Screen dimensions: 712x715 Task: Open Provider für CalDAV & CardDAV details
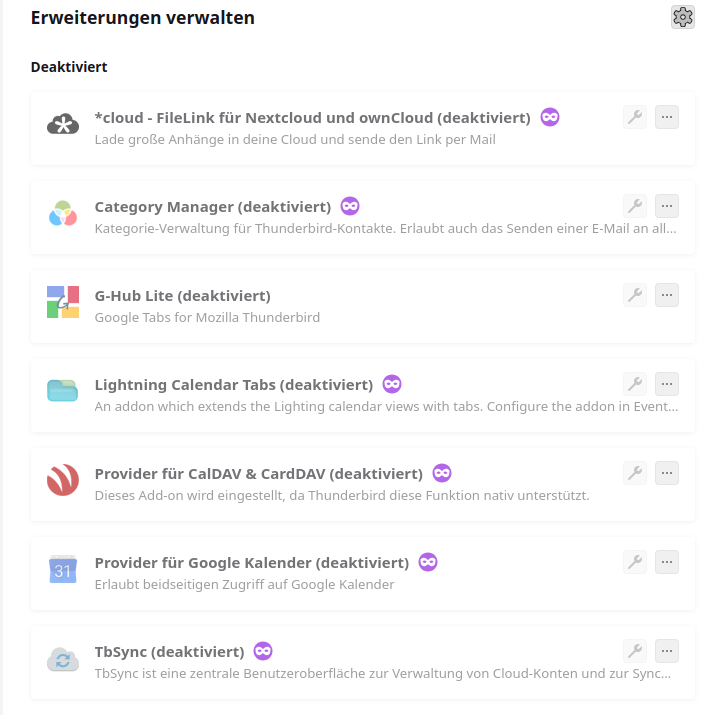click(x=259, y=474)
